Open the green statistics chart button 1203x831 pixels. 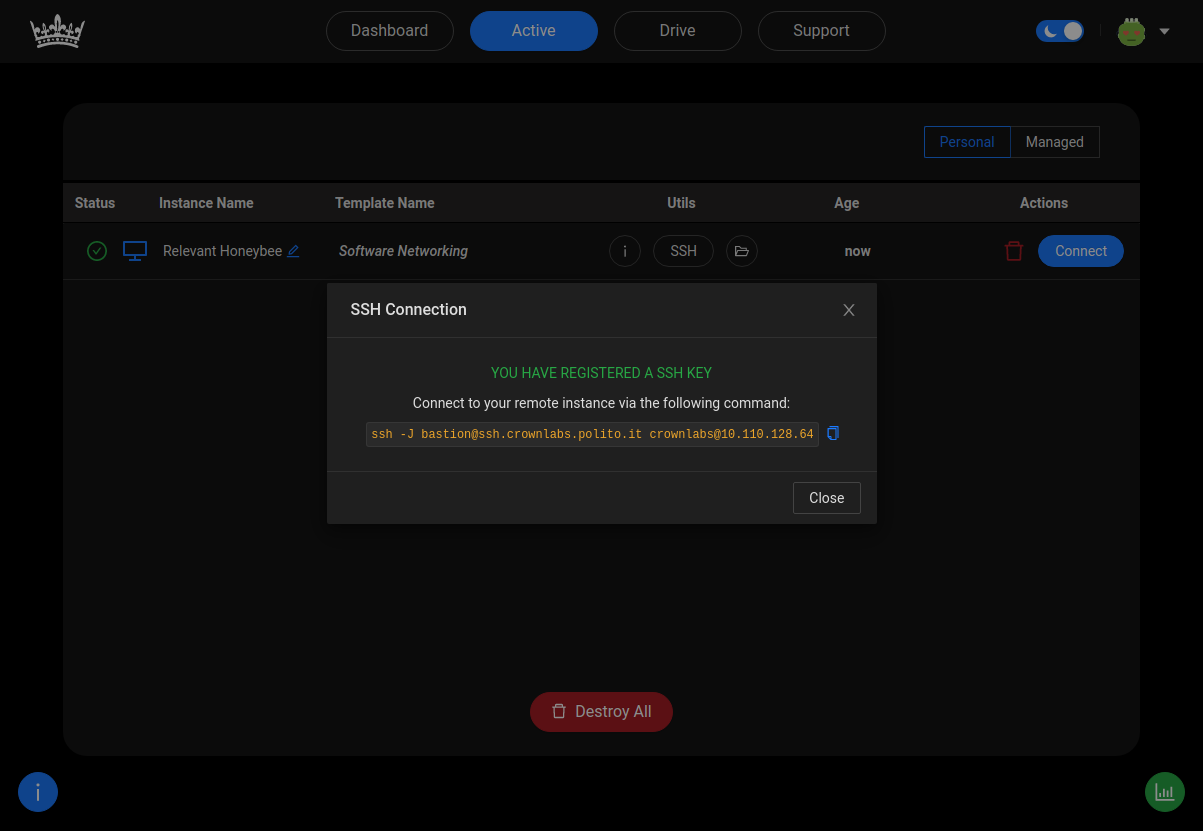click(x=1164, y=792)
